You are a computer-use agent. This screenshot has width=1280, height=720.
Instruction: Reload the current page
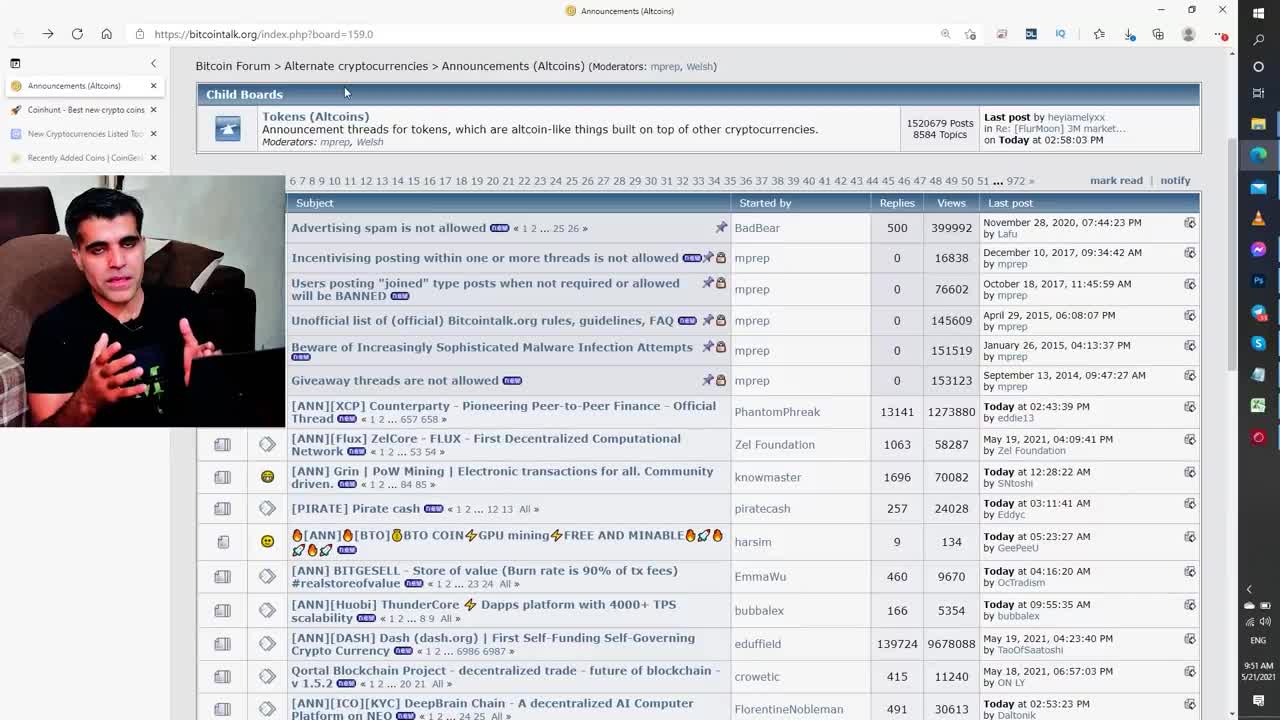click(77, 34)
